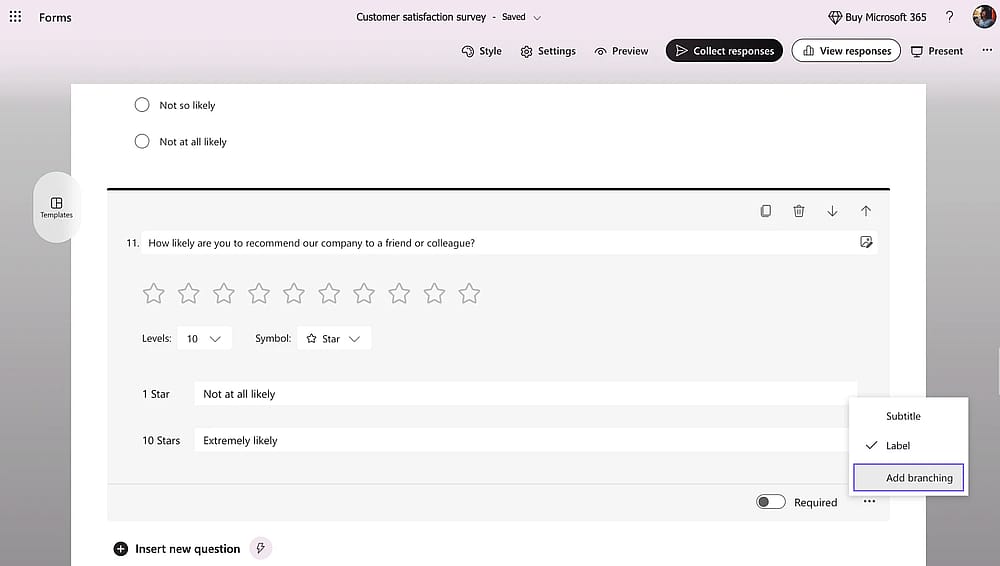Open form Settings
Screen dimensions: 1000x566
pos(548,51)
